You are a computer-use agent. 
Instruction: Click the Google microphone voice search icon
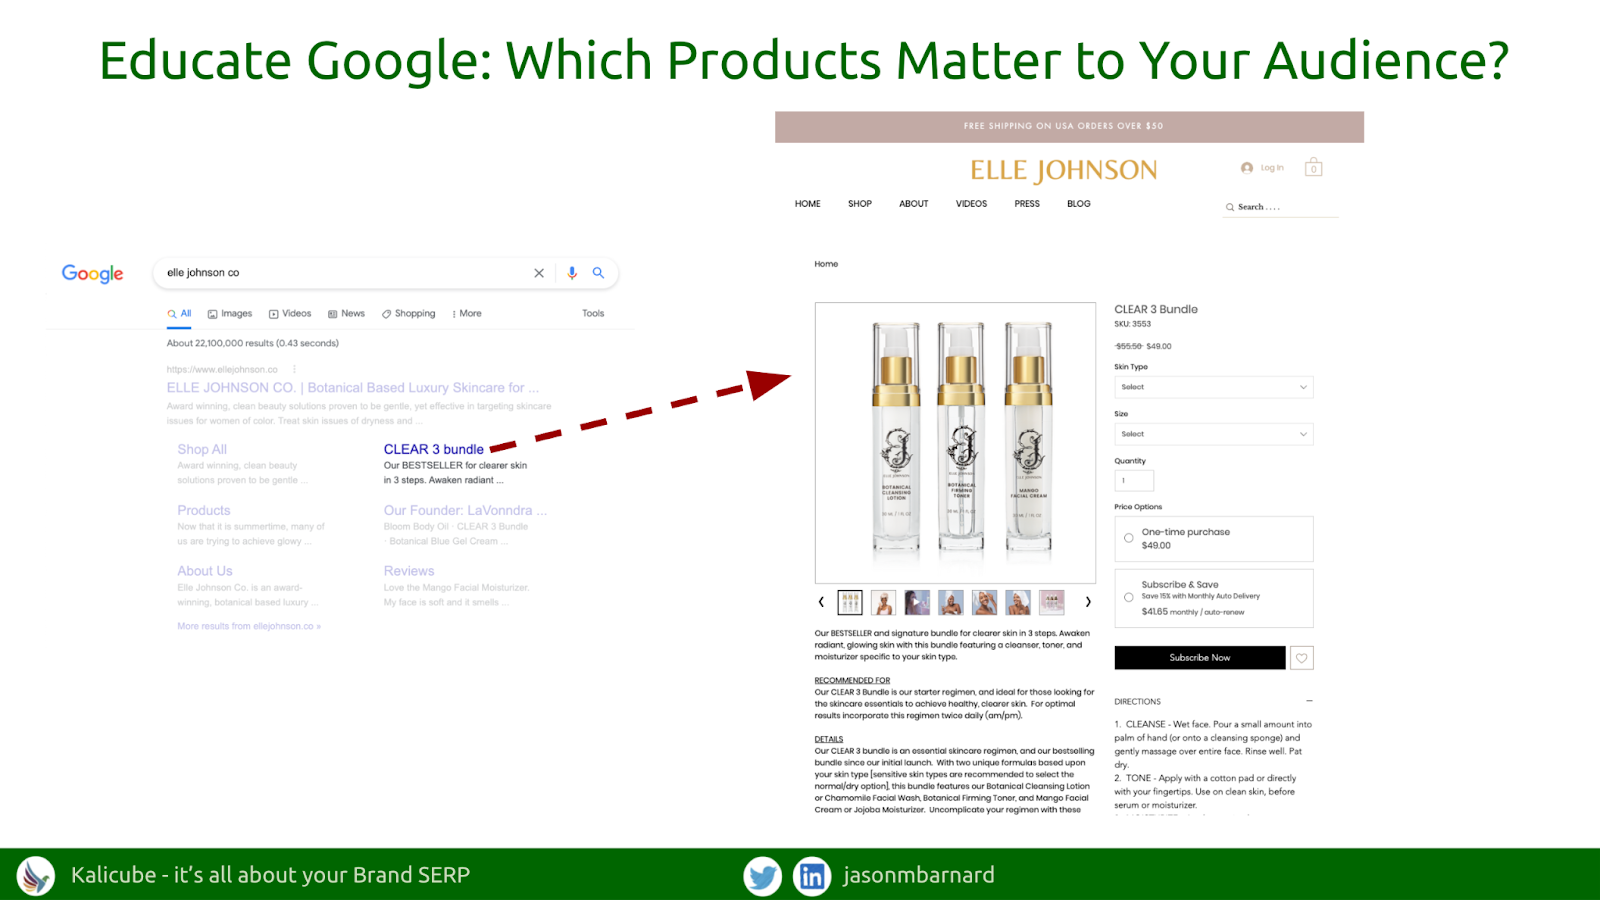pyautogui.click(x=572, y=273)
